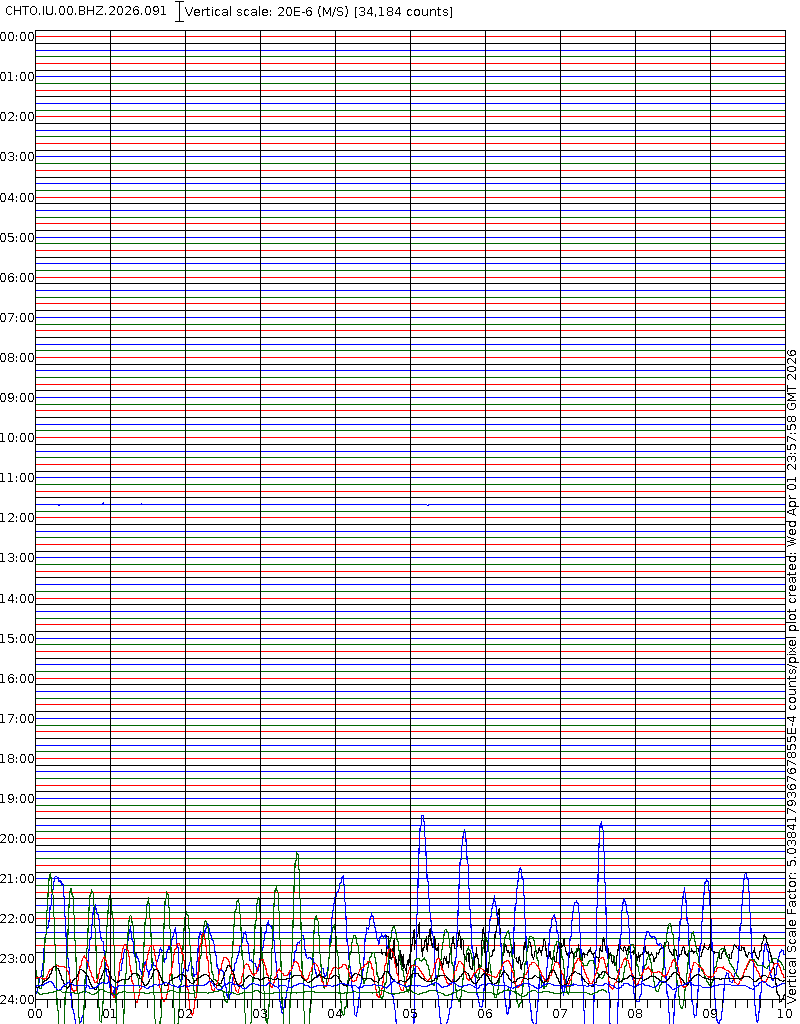Select the 00:00 hour label
This screenshot has height=1024, width=800.
[x=18, y=37]
